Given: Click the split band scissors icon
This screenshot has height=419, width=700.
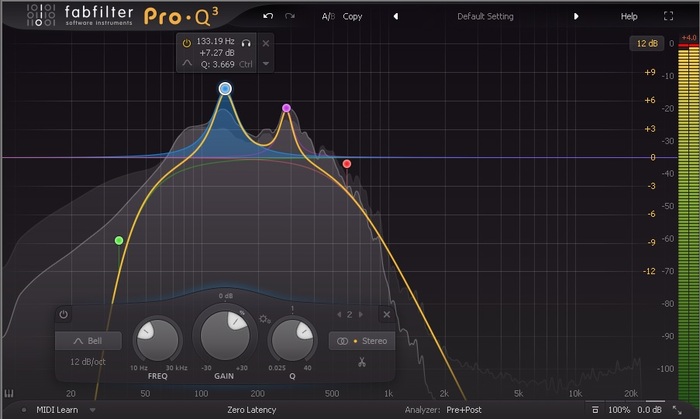Looking at the screenshot, I should [x=362, y=362].
